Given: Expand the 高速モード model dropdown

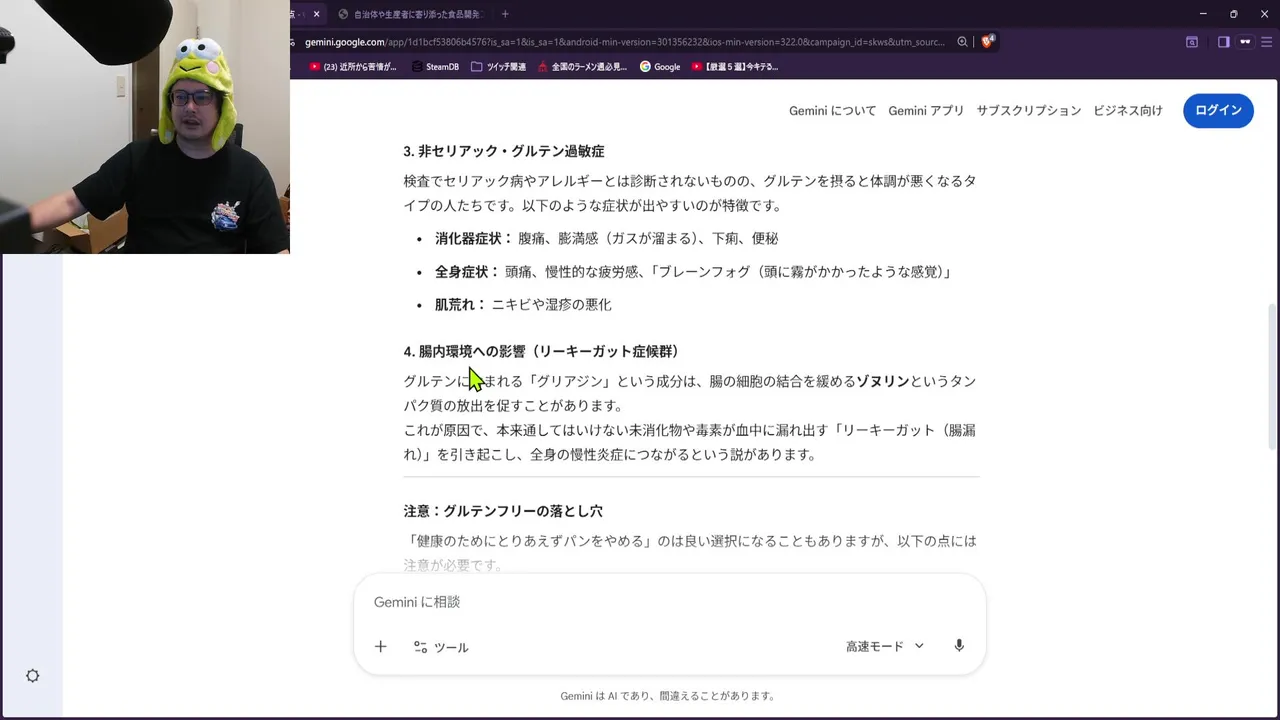Looking at the screenshot, I should click(885, 646).
